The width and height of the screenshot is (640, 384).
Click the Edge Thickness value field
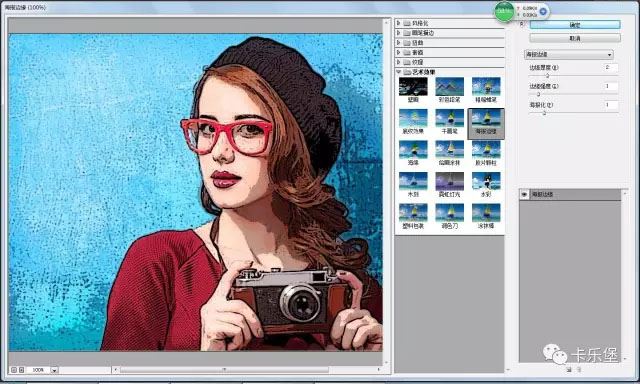(x=611, y=67)
